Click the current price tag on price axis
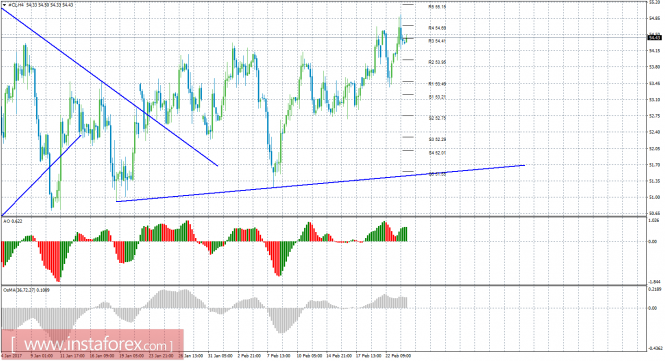The height and width of the screenshot is (361, 665). pos(655,38)
